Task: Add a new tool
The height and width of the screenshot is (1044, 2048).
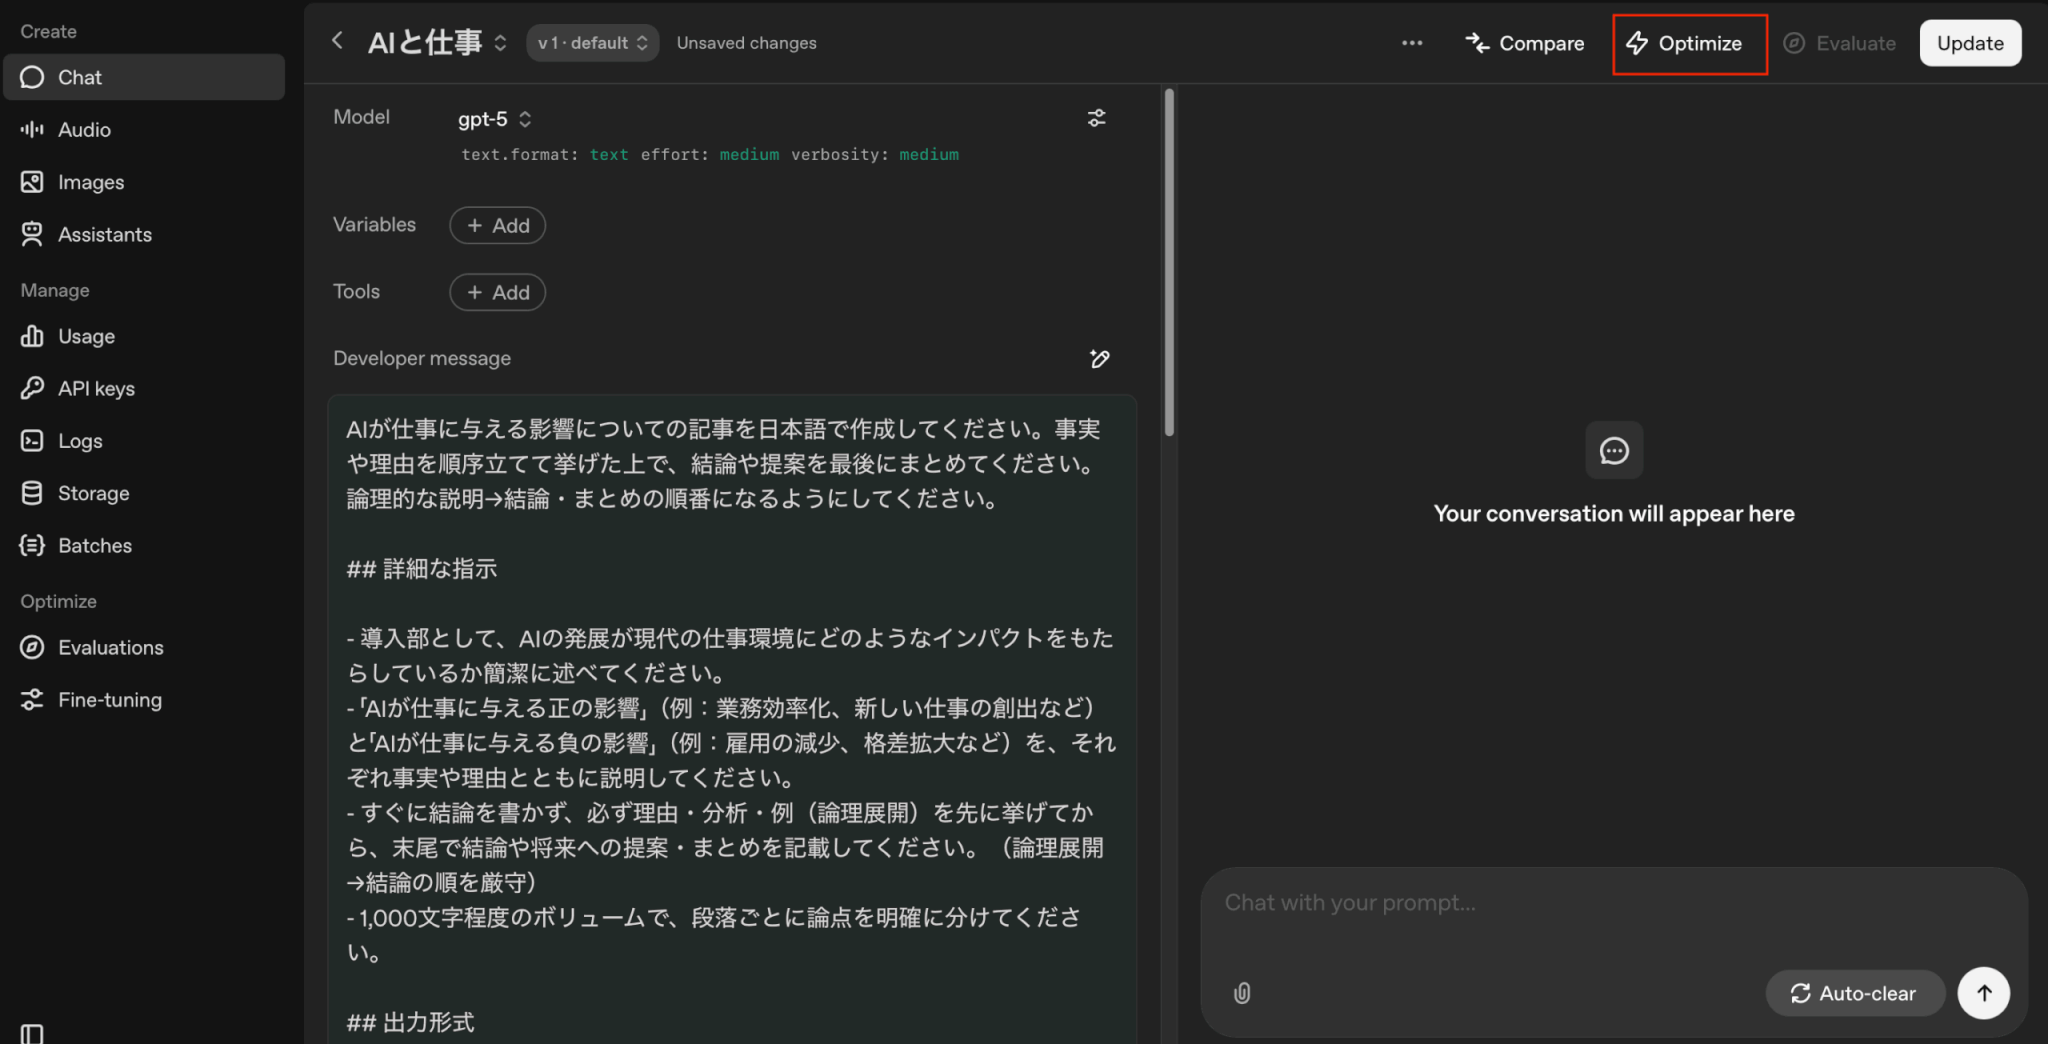Action: point(497,293)
